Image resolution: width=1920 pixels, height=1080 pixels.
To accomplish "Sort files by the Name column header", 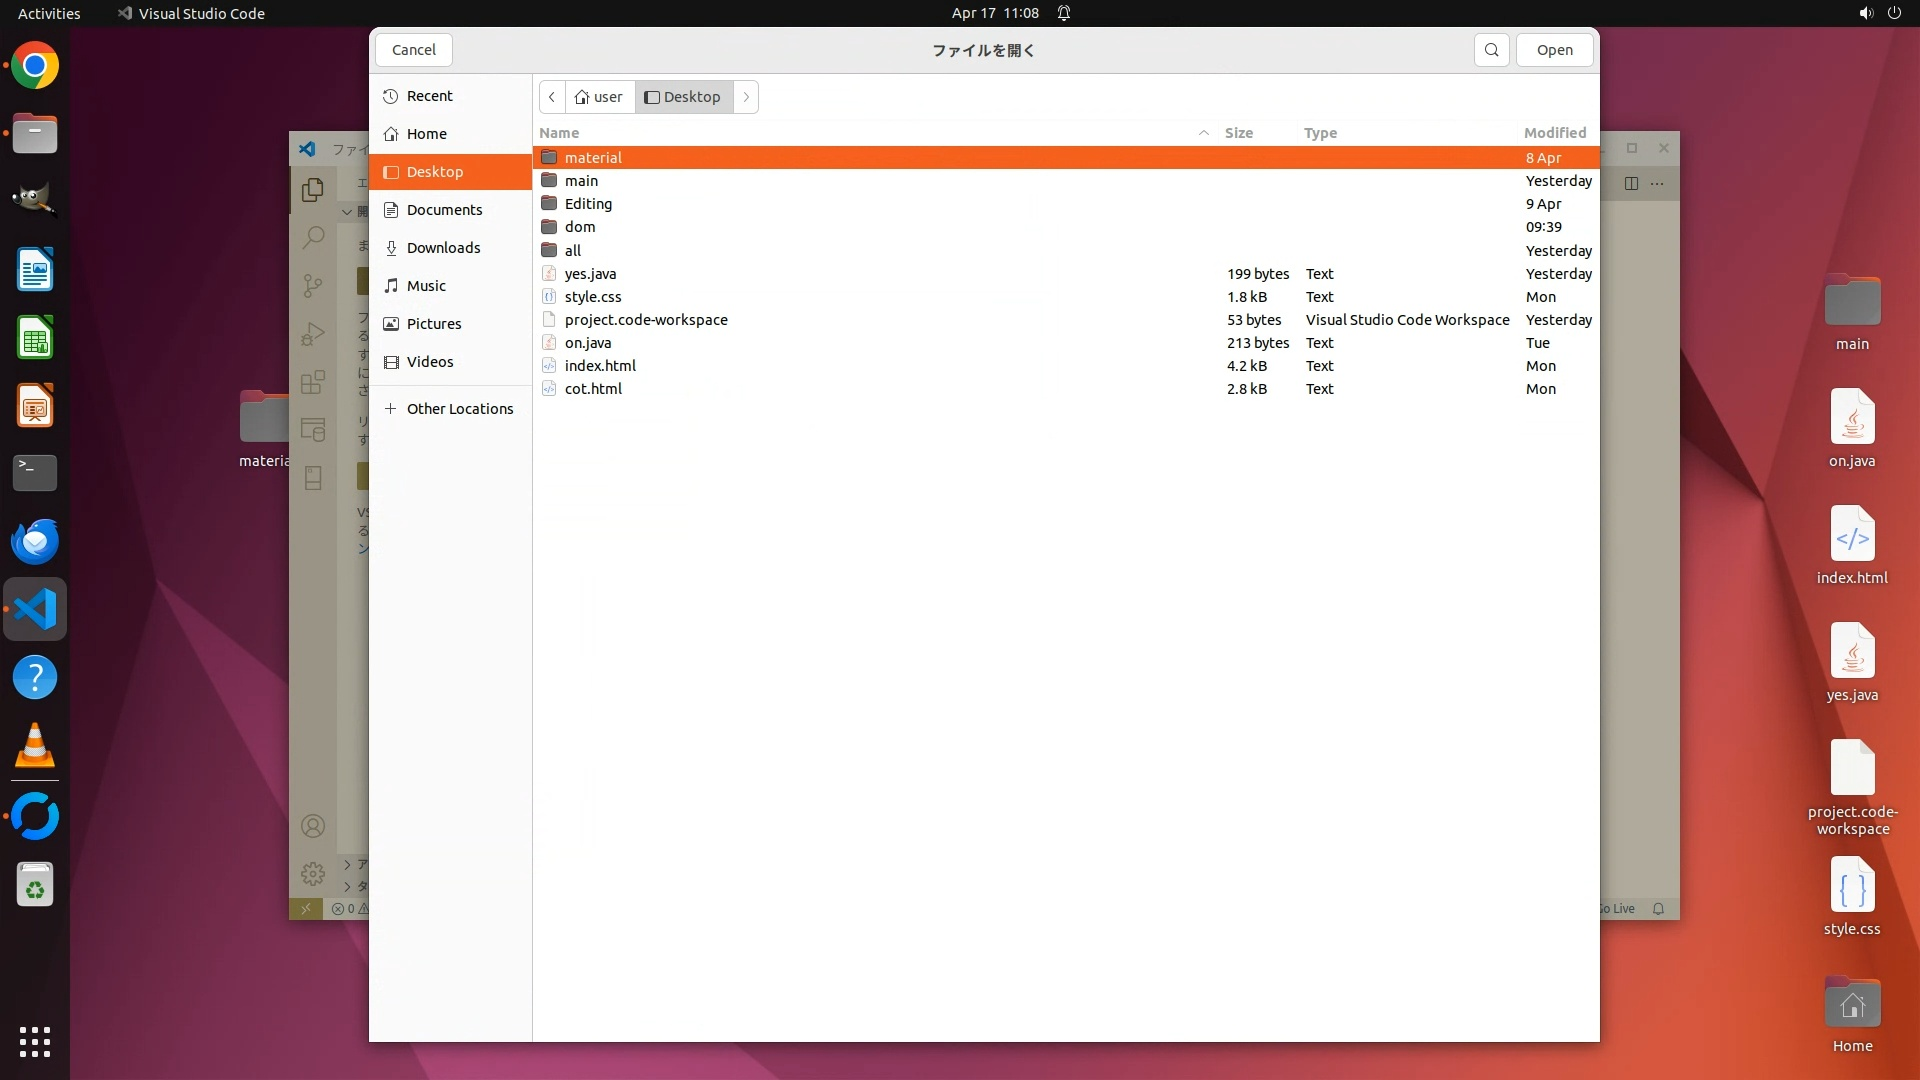I will (x=559, y=133).
